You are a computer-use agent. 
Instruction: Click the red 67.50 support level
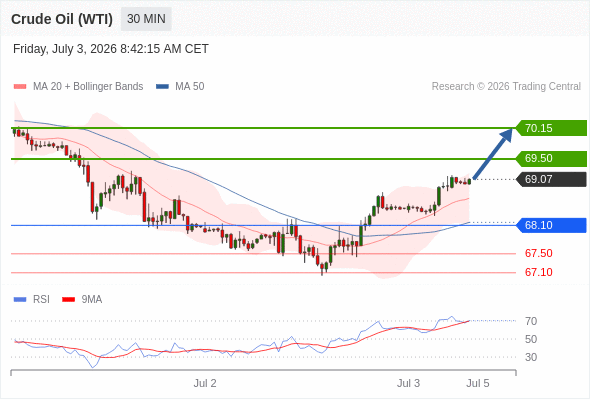[x=538, y=253]
